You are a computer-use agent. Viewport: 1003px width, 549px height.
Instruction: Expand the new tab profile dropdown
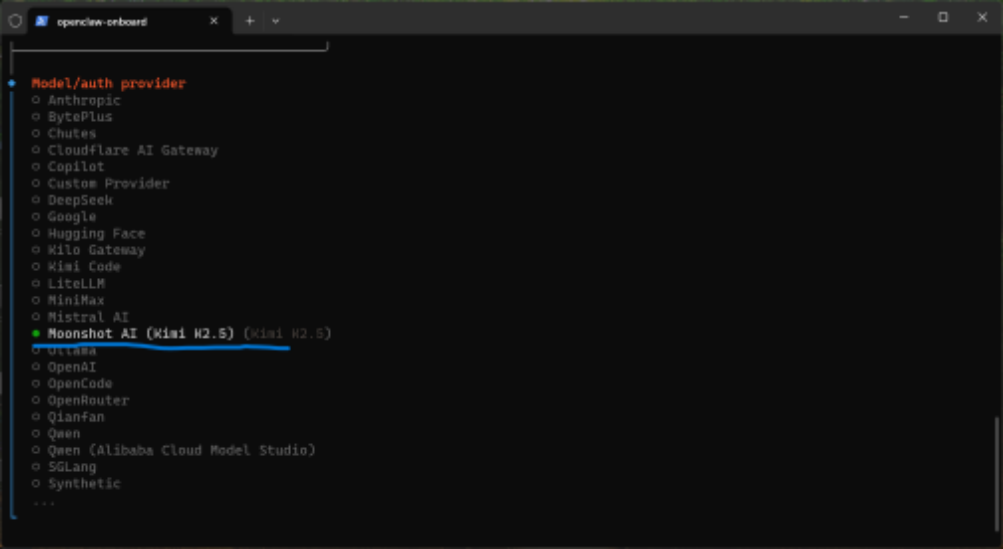click(x=276, y=20)
